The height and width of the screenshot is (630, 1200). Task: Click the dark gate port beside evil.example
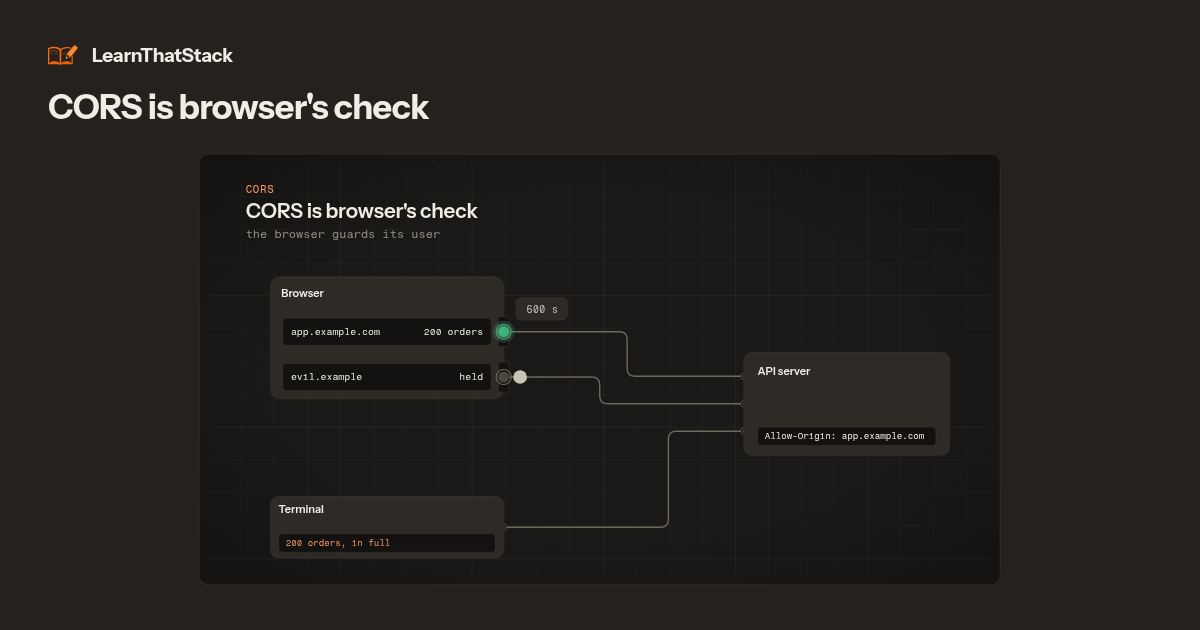coord(504,377)
